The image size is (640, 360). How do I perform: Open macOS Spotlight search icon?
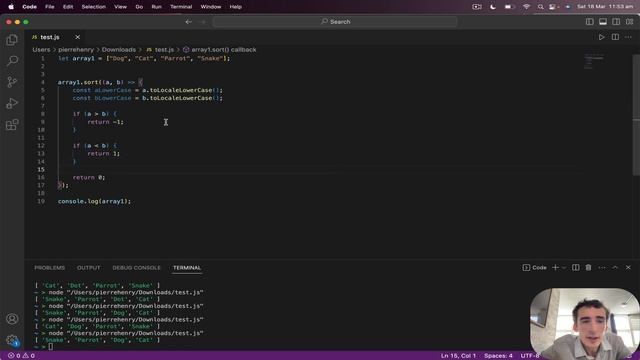click(x=540, y=7)
